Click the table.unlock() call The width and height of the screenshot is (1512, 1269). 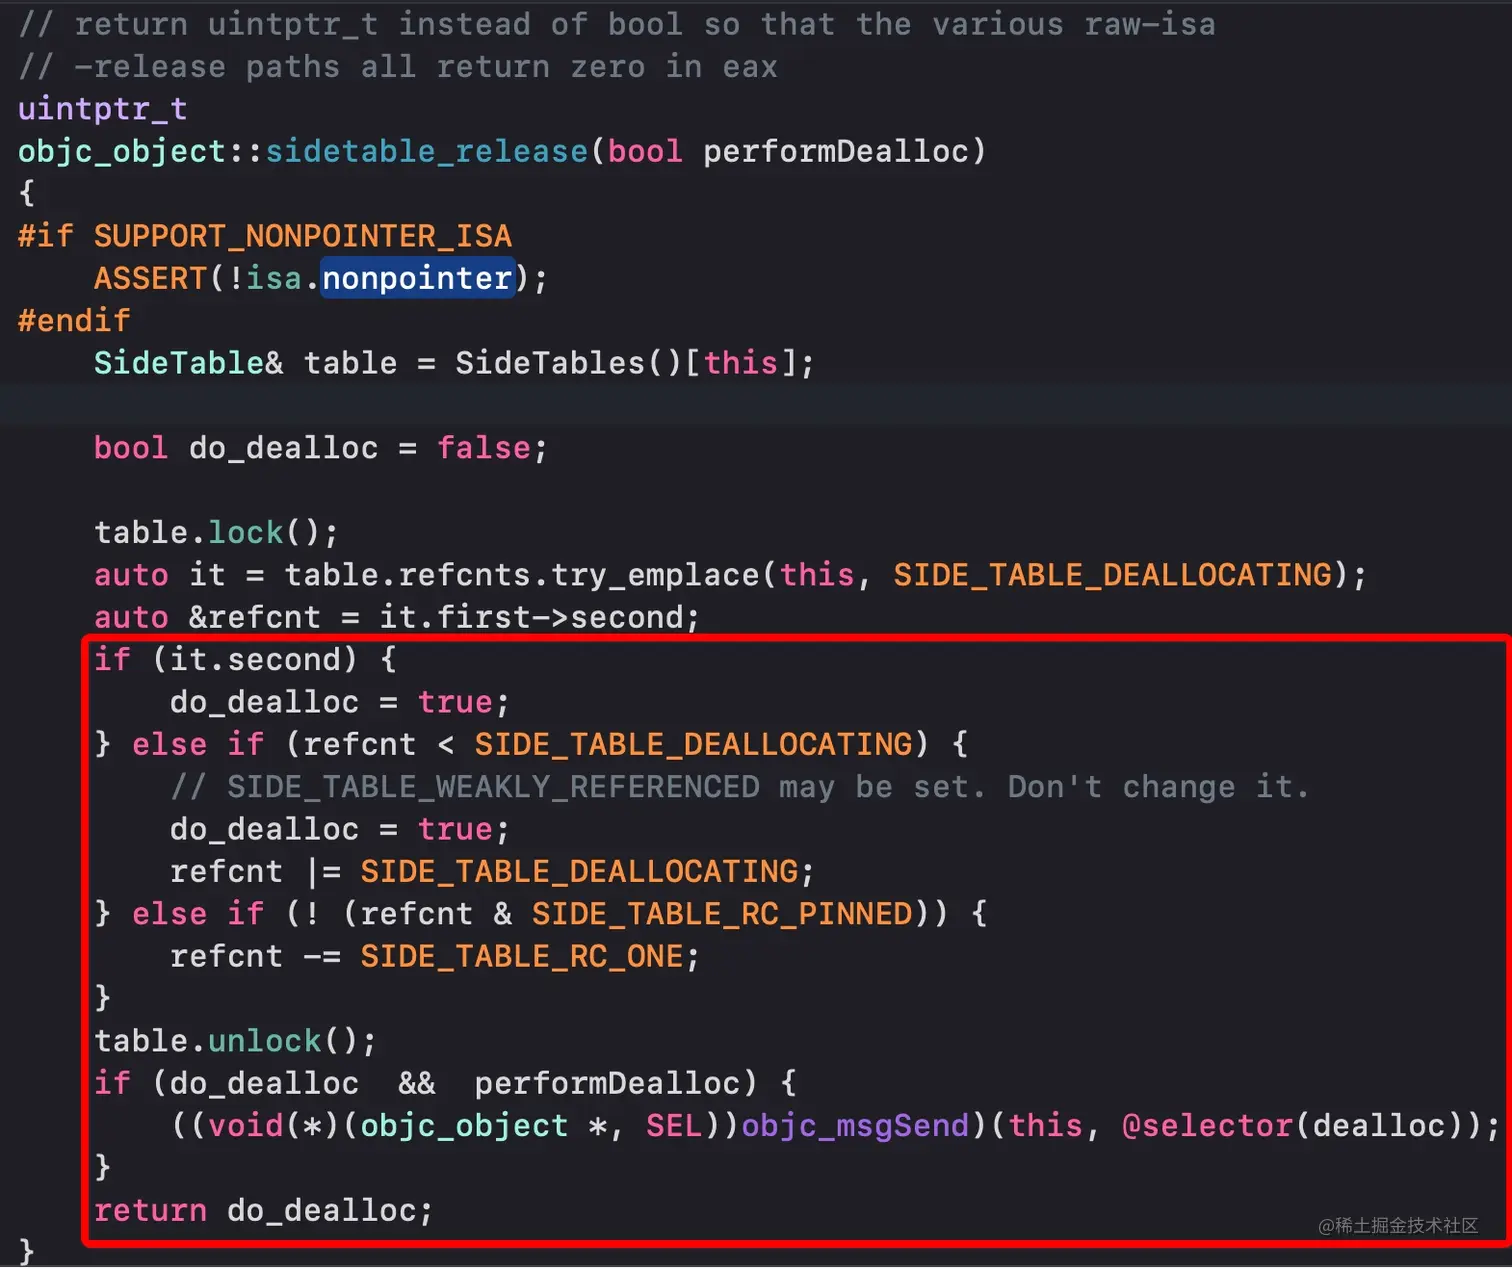click(x=233, y=1040)
